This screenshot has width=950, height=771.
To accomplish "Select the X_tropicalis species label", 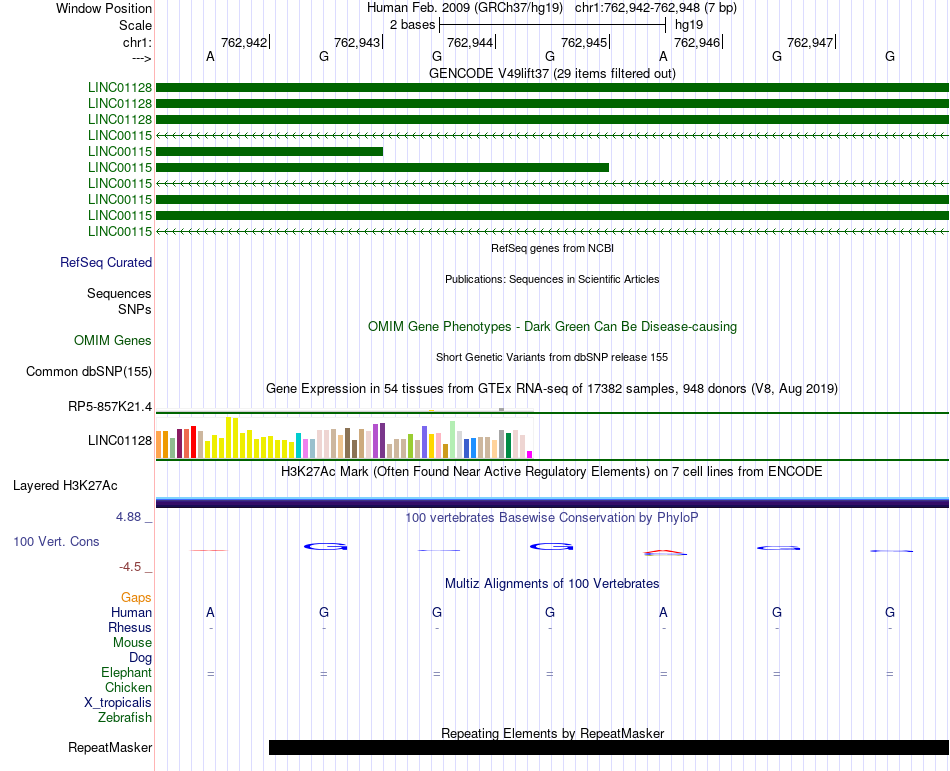I will click(118, 703).
